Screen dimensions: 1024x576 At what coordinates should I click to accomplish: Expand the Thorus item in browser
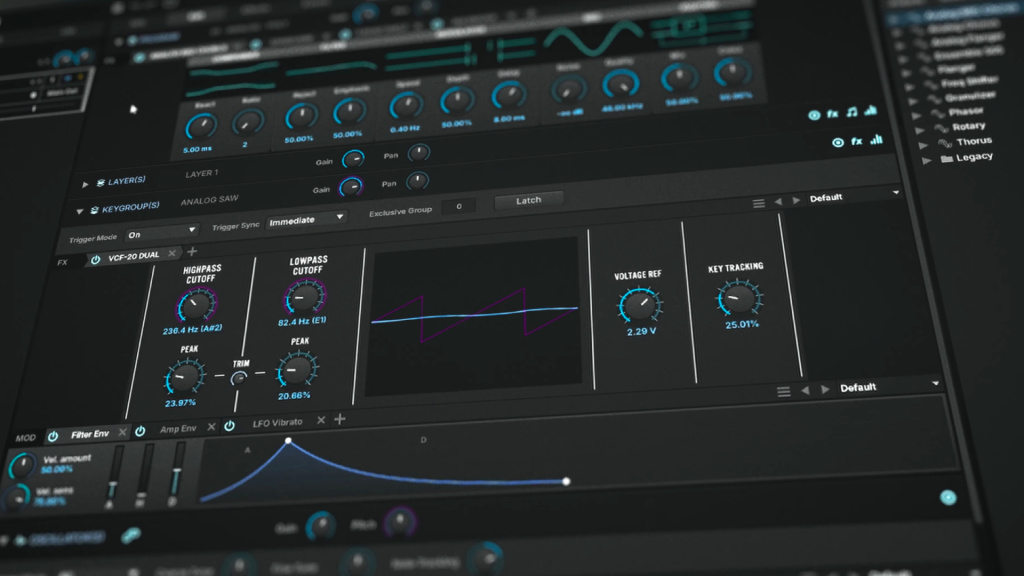coord(923,145)
